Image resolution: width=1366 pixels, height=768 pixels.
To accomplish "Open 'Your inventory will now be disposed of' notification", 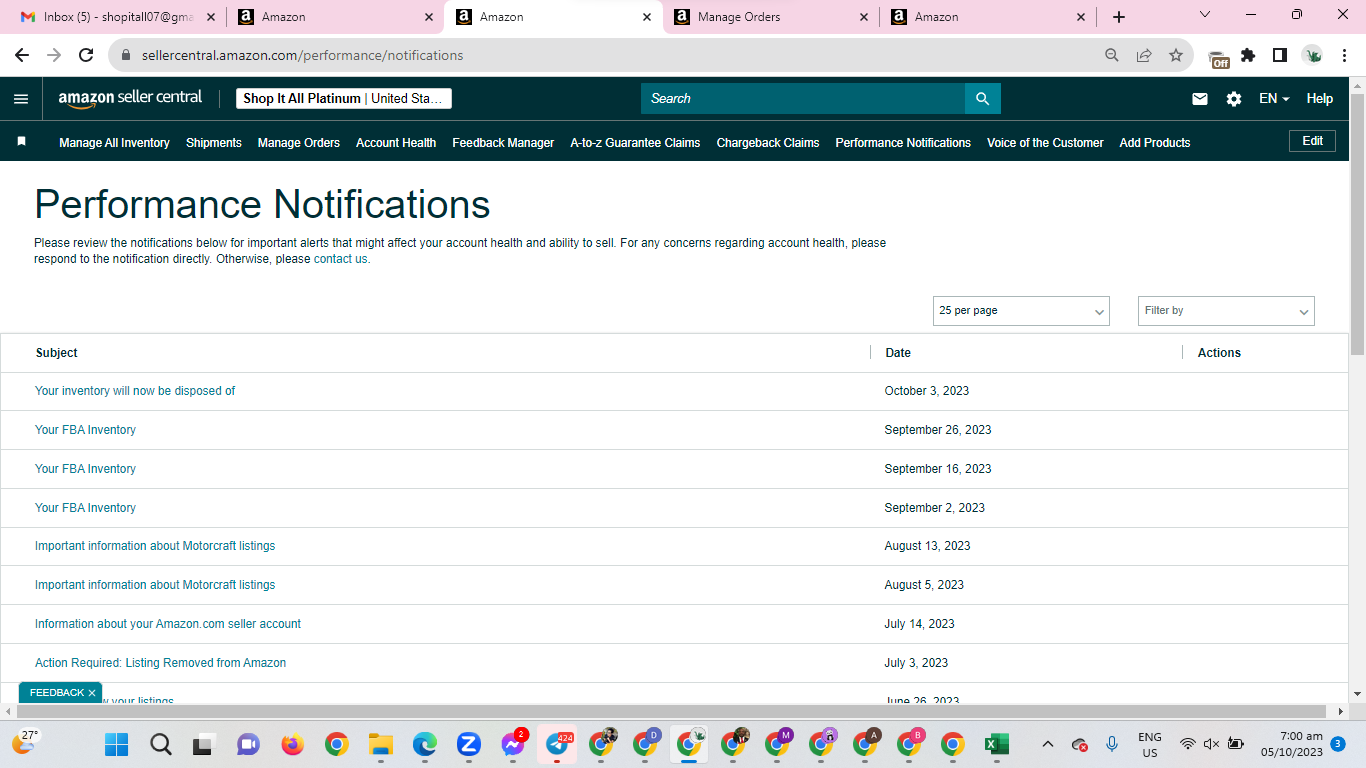I will (x=135, y=391).
